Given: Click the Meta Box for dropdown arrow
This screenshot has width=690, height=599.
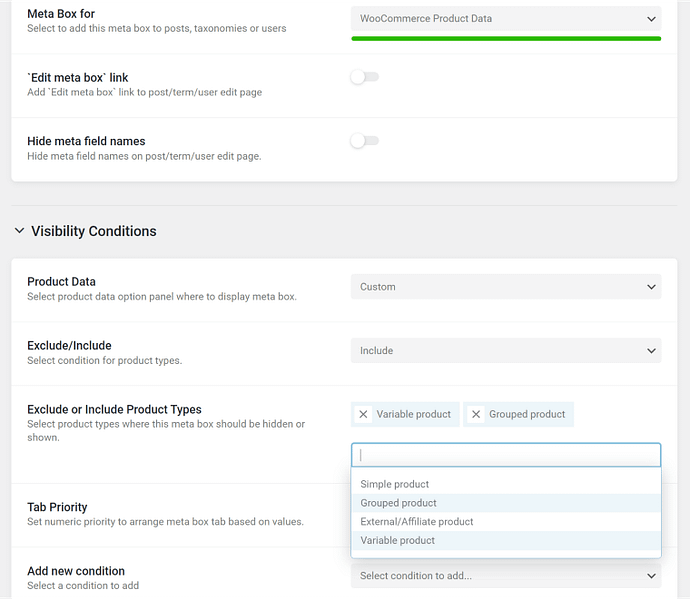Looking at the screenshot, I should tap(652, 19).
